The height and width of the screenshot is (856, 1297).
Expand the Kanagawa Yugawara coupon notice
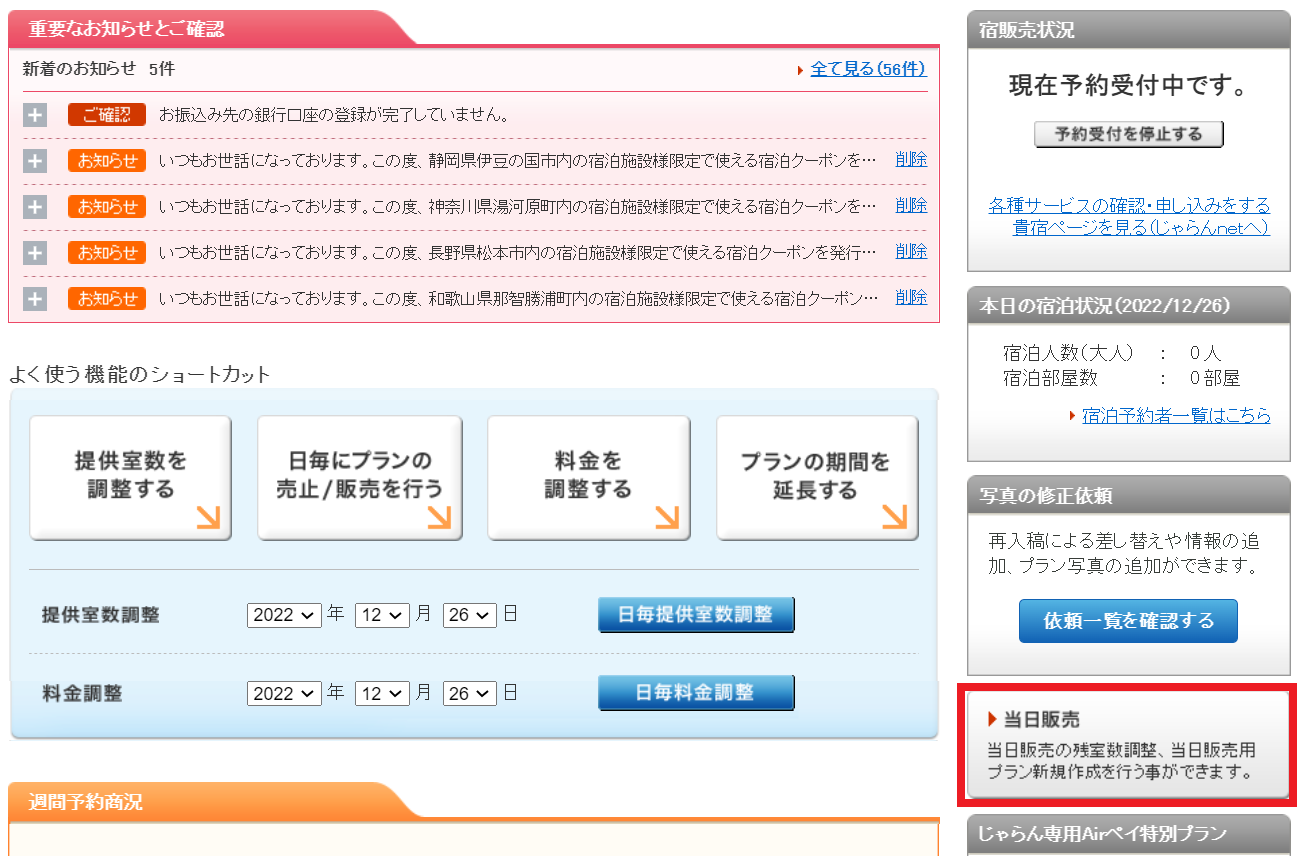pyautogui.click(x=35, y=207)
